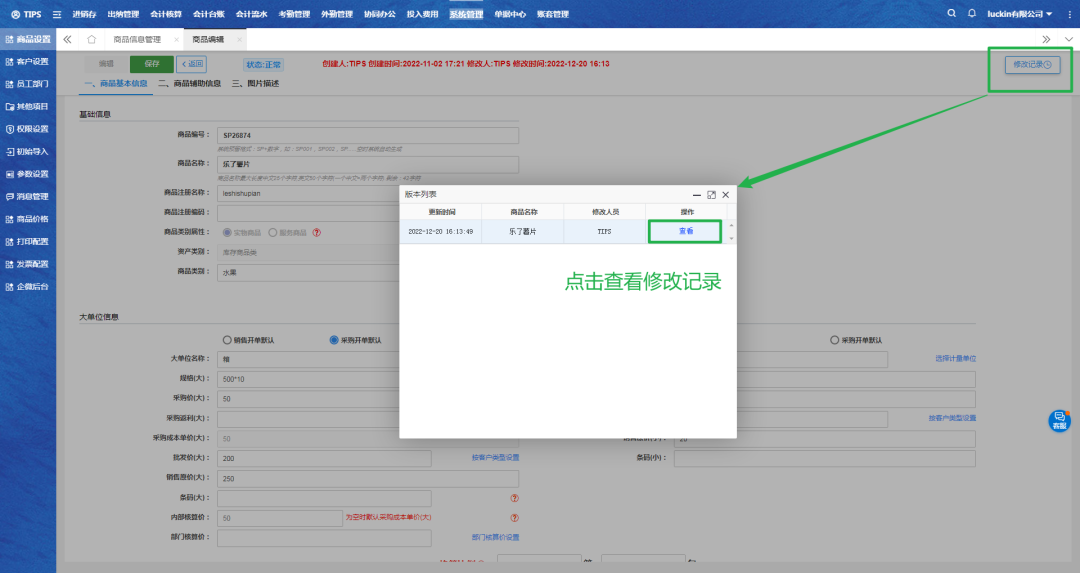1080x573 pixels.
Task: Select the 采购开单默认 radio on the left
Action: 334,340
